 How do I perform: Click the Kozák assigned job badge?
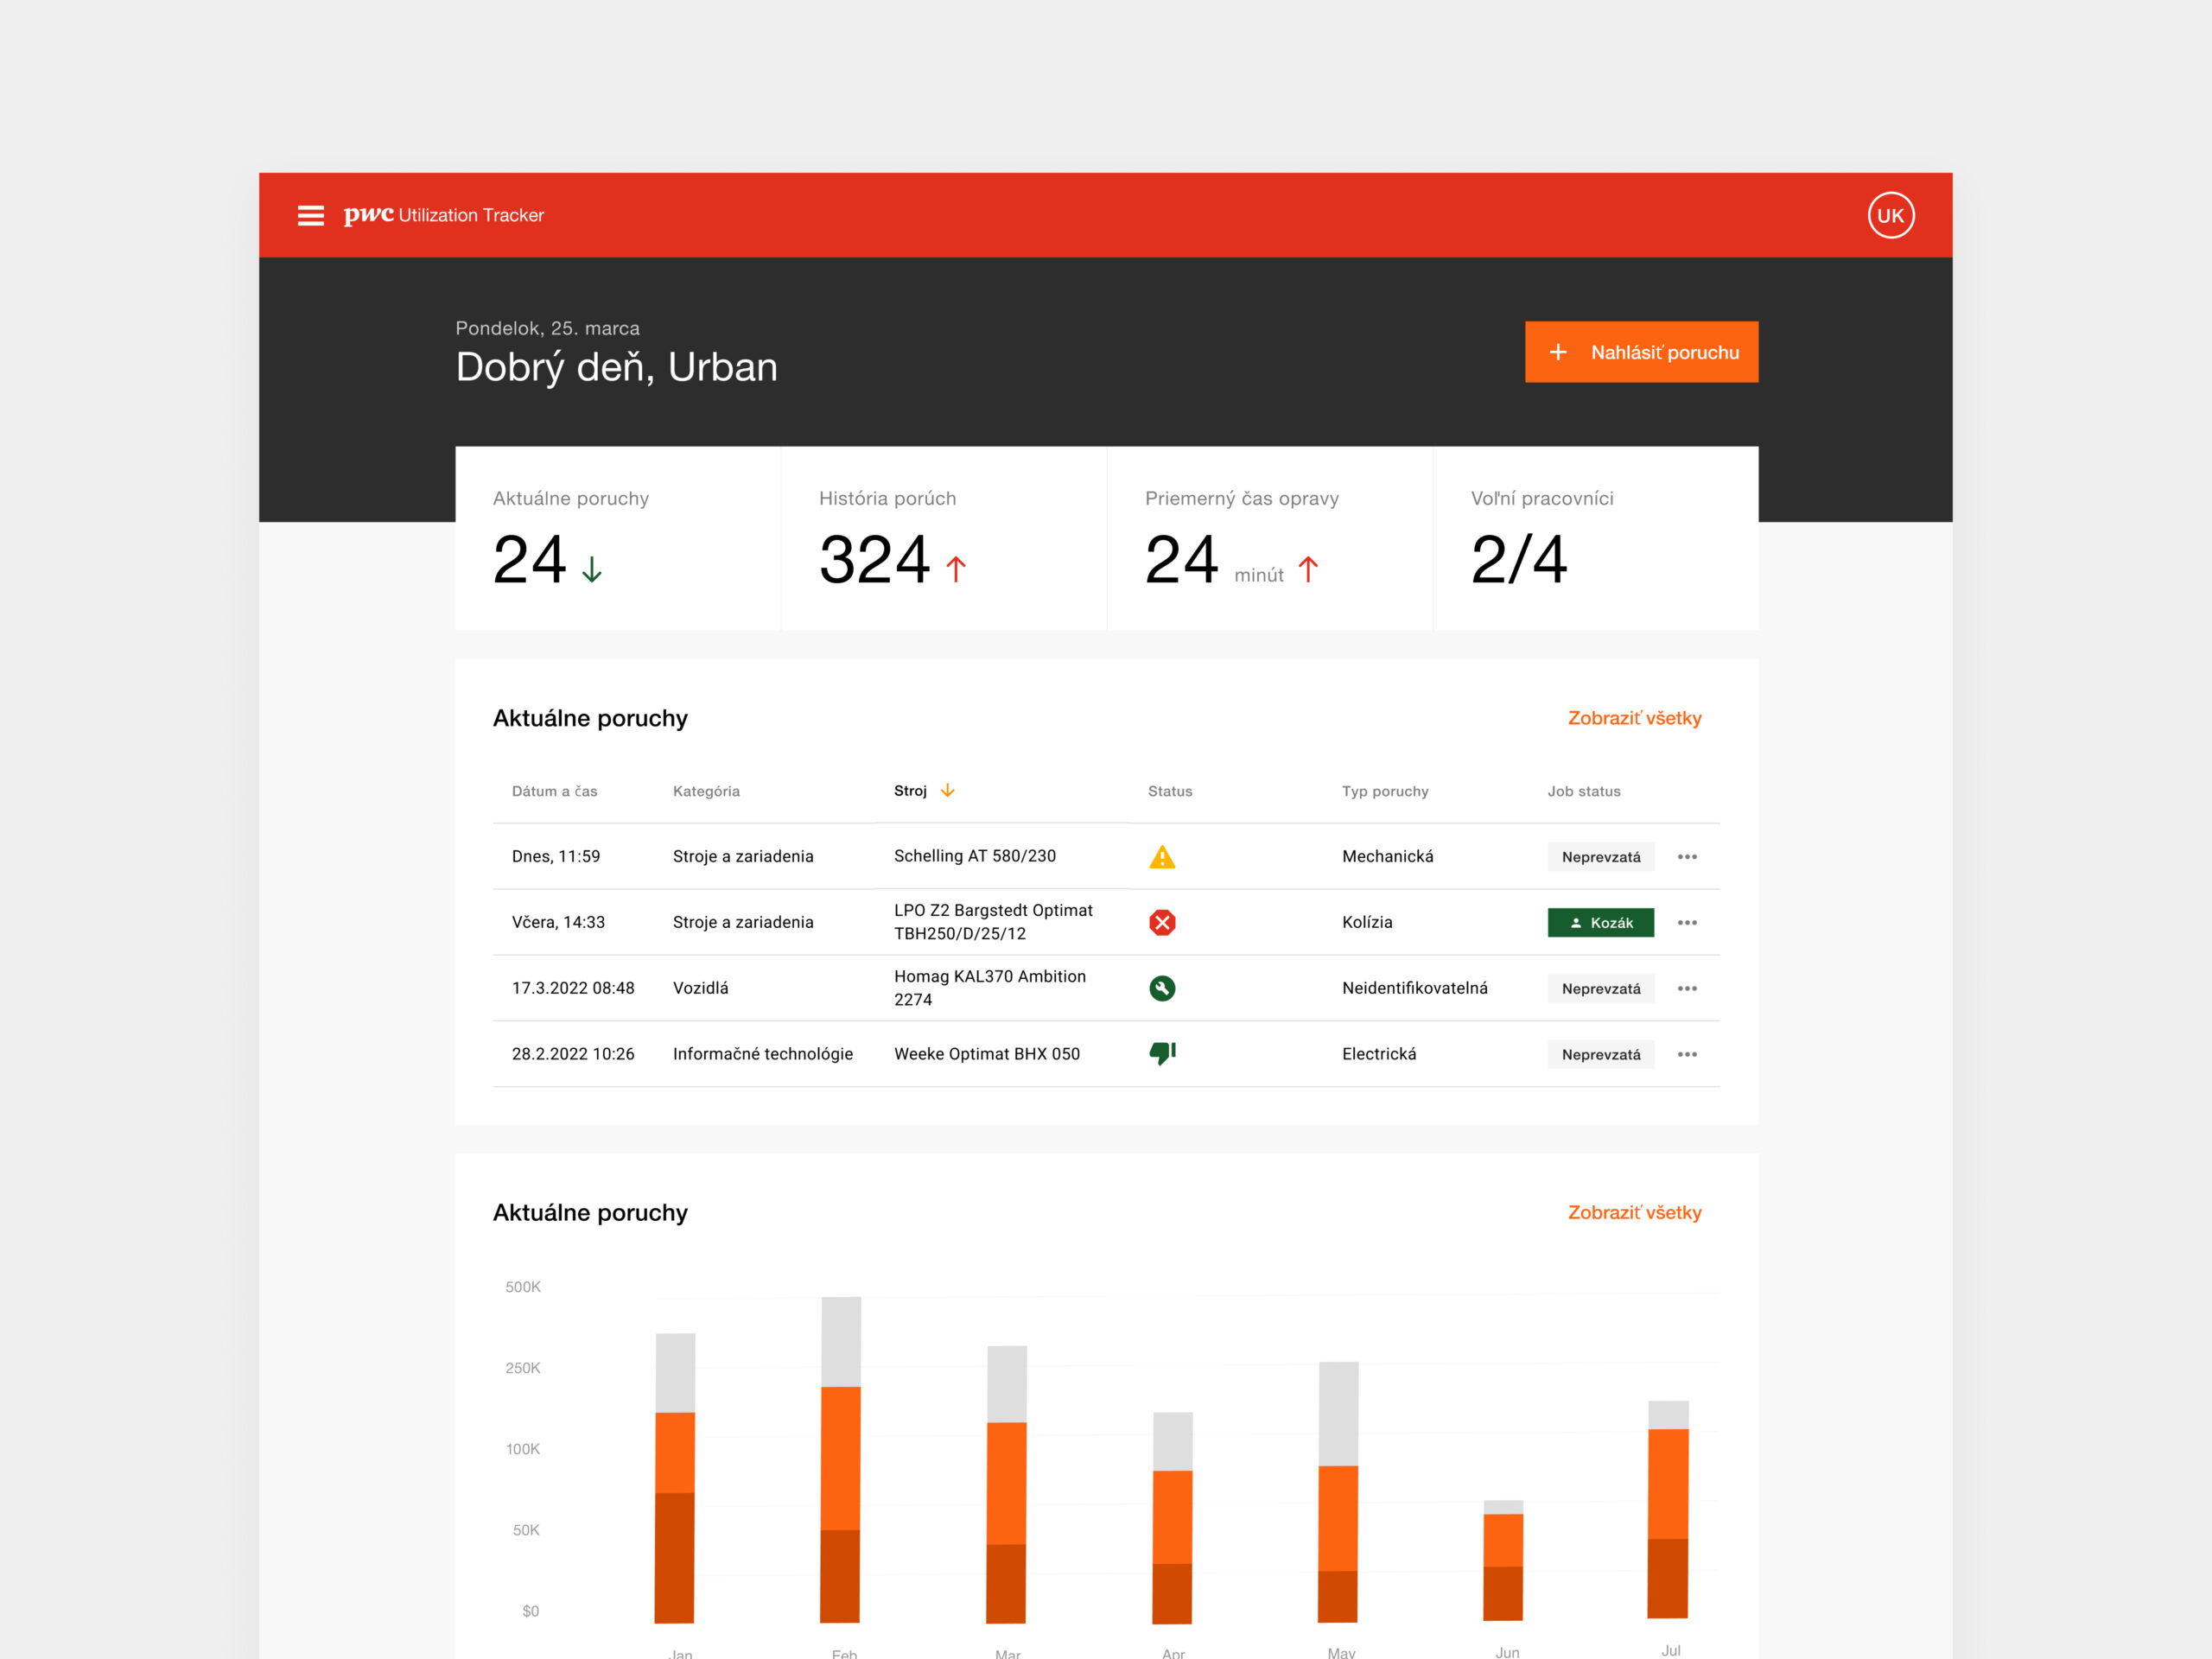pos(1599,922)
